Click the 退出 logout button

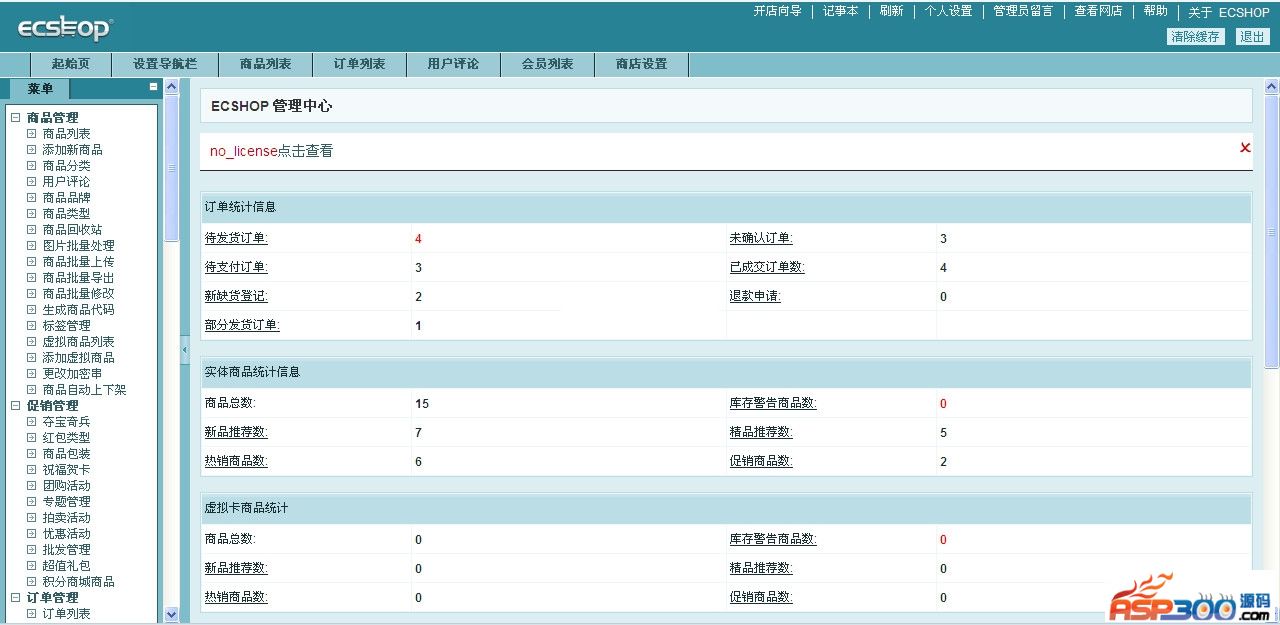point(1252,36)
